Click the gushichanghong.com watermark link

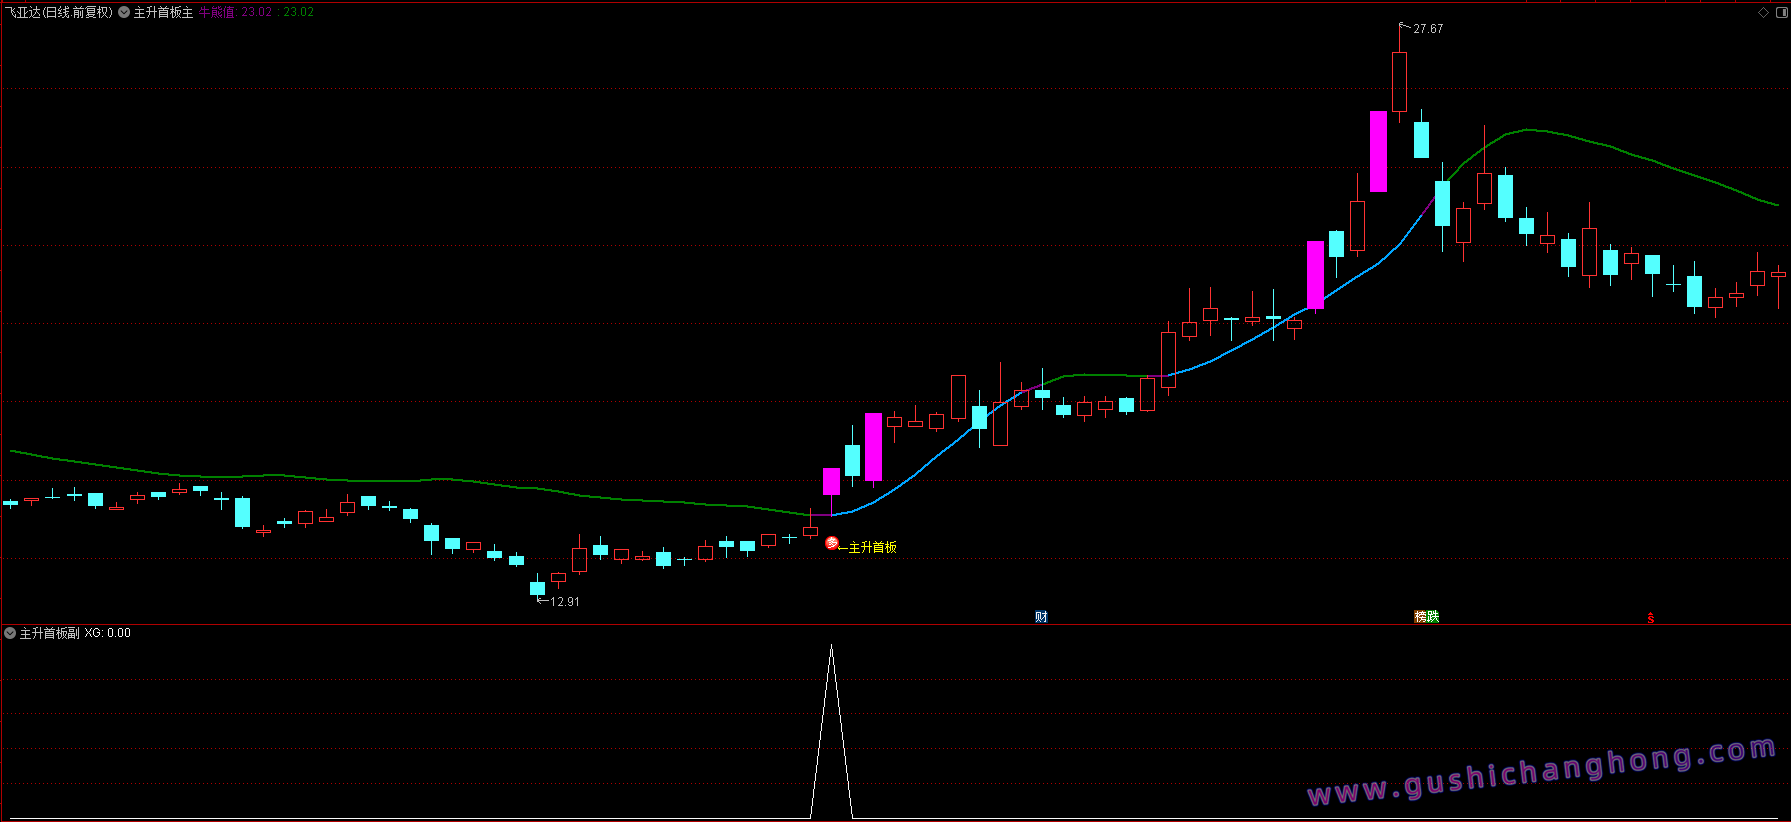(x=1542, y=771)
